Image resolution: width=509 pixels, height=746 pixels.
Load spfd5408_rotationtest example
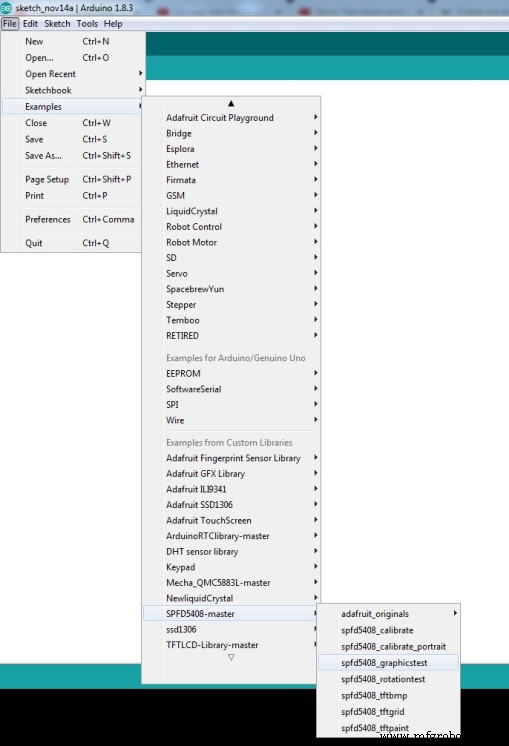388,679
